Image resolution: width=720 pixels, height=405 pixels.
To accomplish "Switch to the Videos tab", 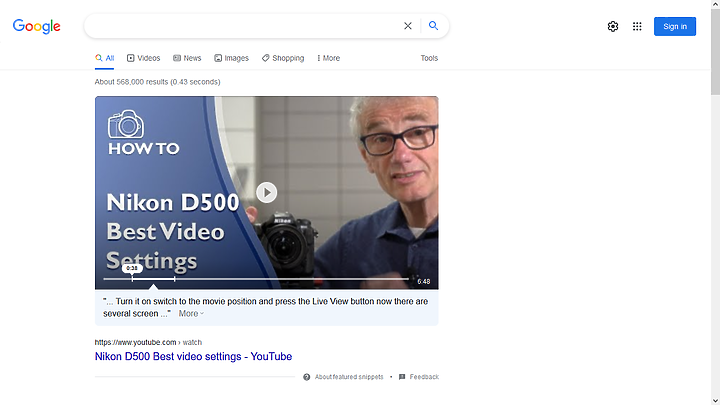I will pos(143,58).
